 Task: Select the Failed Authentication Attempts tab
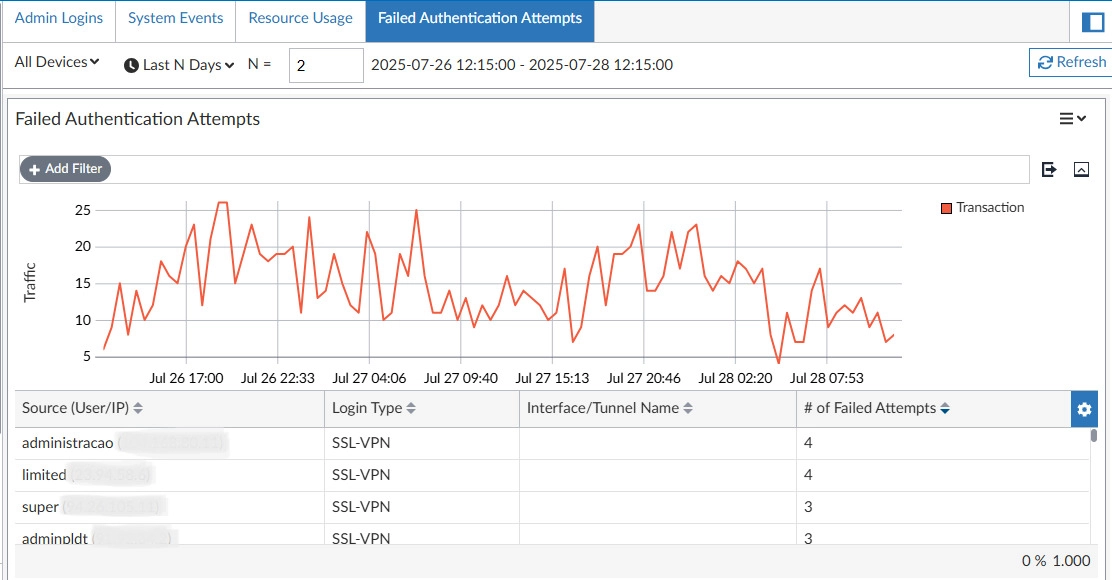pos(479,19)
